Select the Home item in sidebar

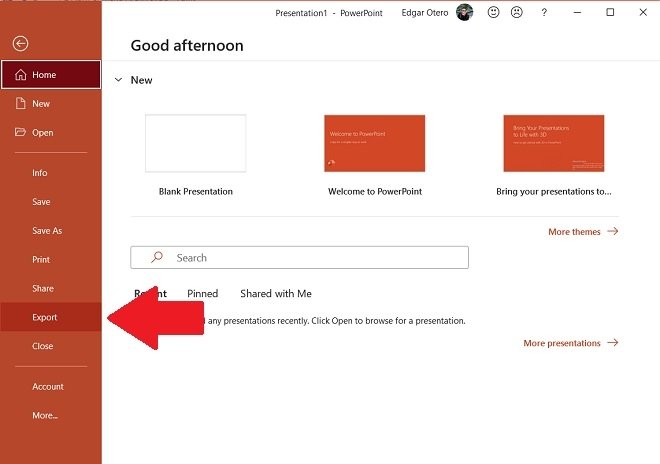pyautogui.click(x=51, y=75)
